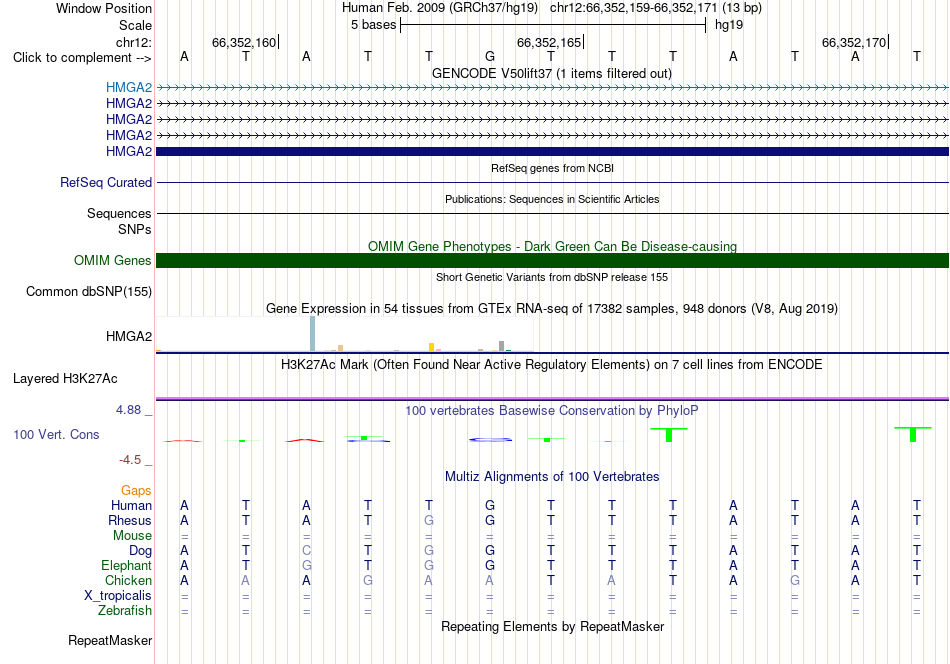Select the X_tropicalis alignment row label
The height and width of the screenshot is (664, 950).
118,596
